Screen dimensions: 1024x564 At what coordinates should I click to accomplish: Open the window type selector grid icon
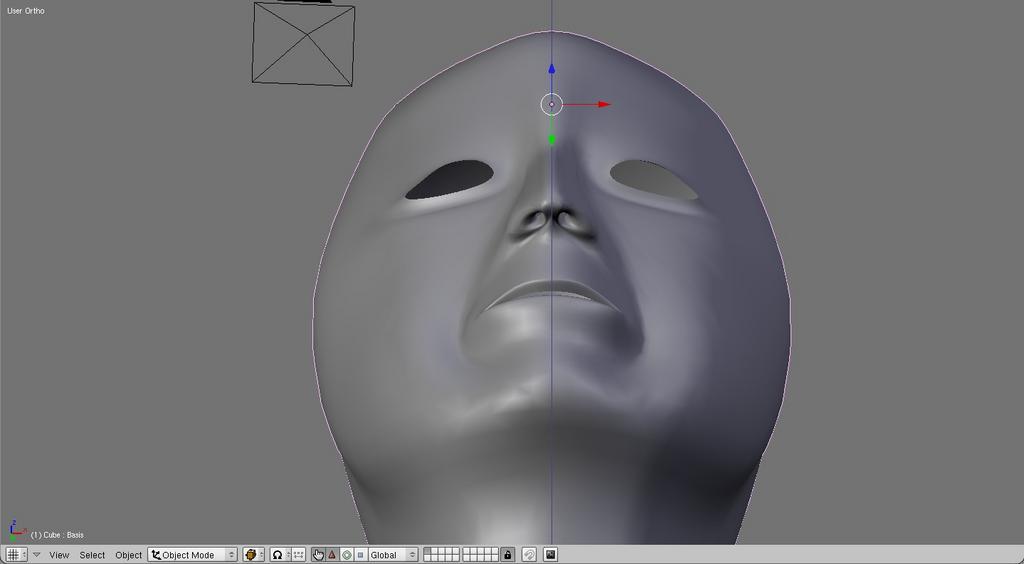click(x=16, y=555)
